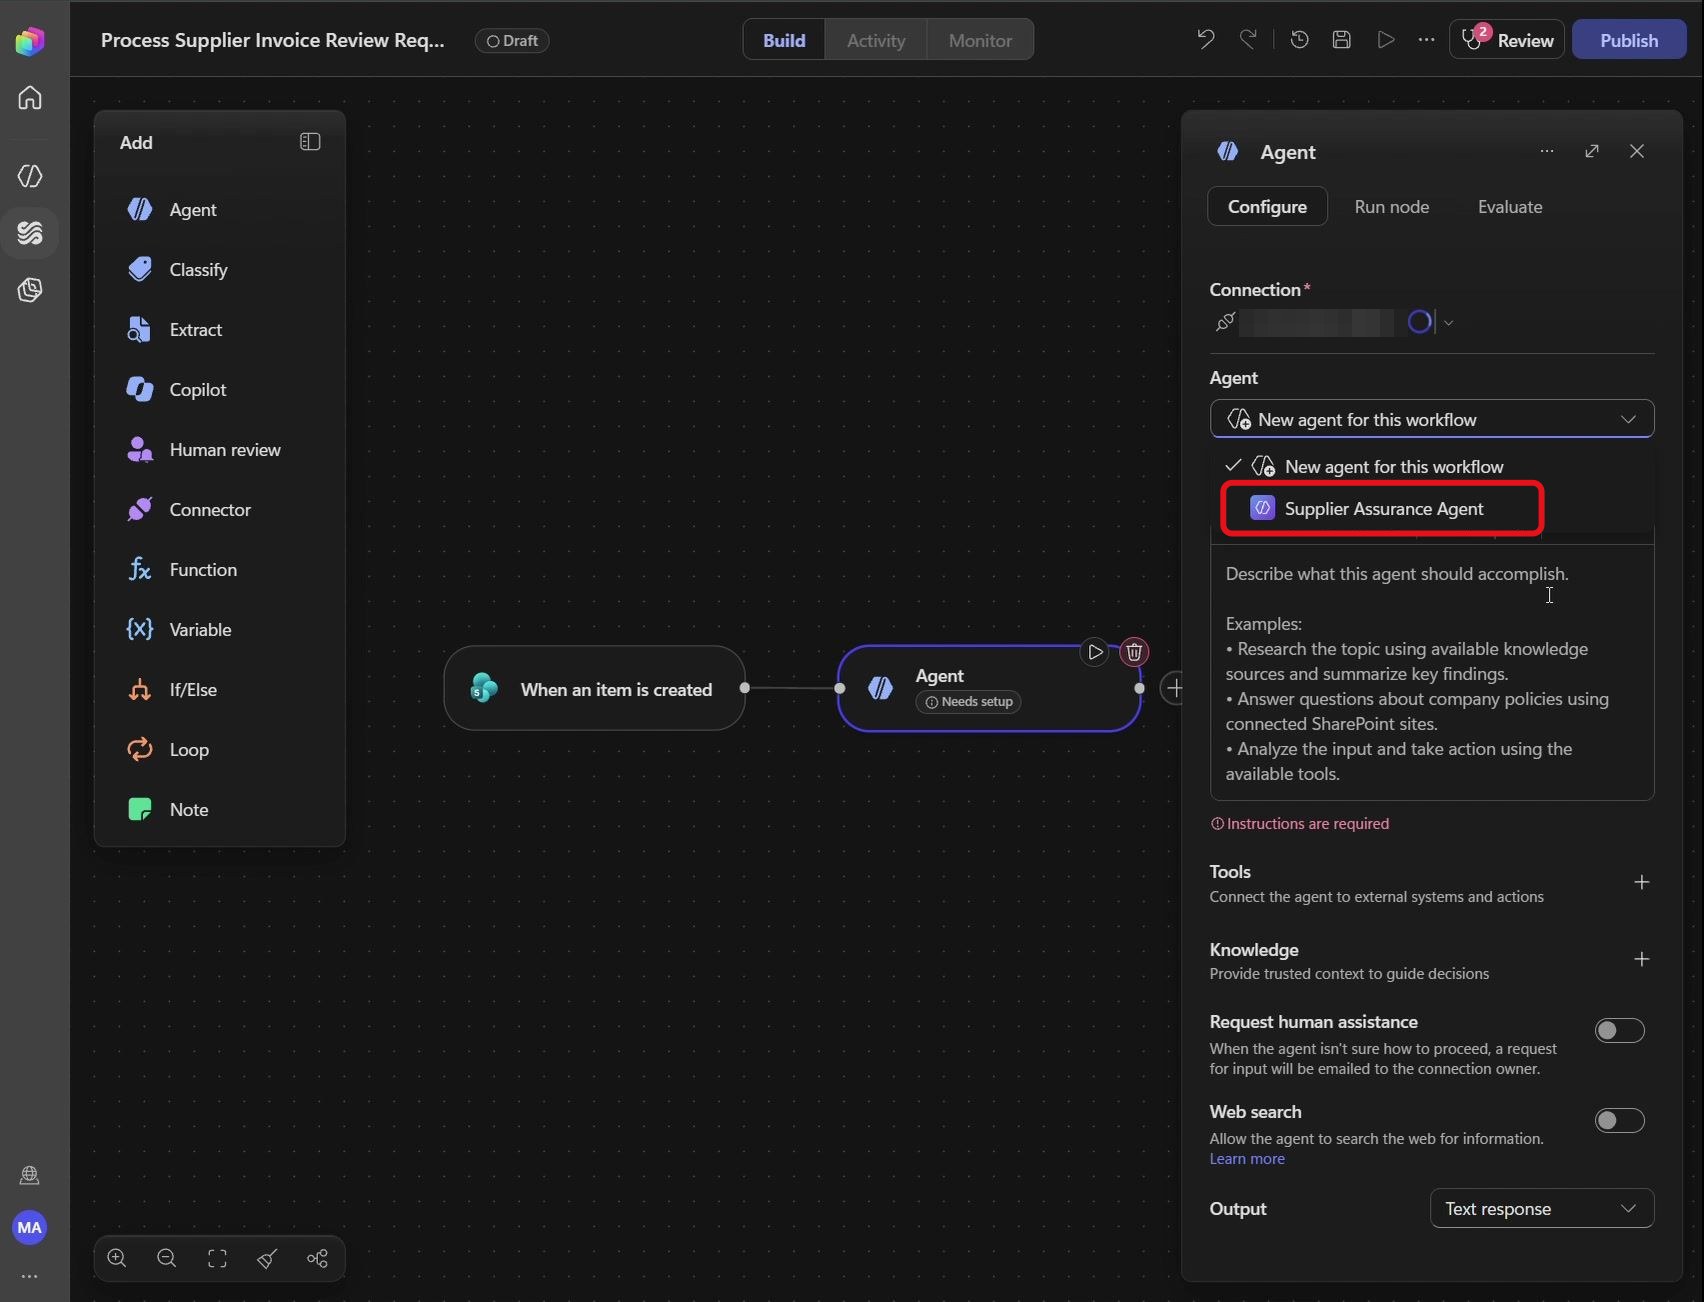The height and width of the screenshot is (1302, 1704).
Task: Add a step after the Agent node
Action: click(x=1174, y=688)
